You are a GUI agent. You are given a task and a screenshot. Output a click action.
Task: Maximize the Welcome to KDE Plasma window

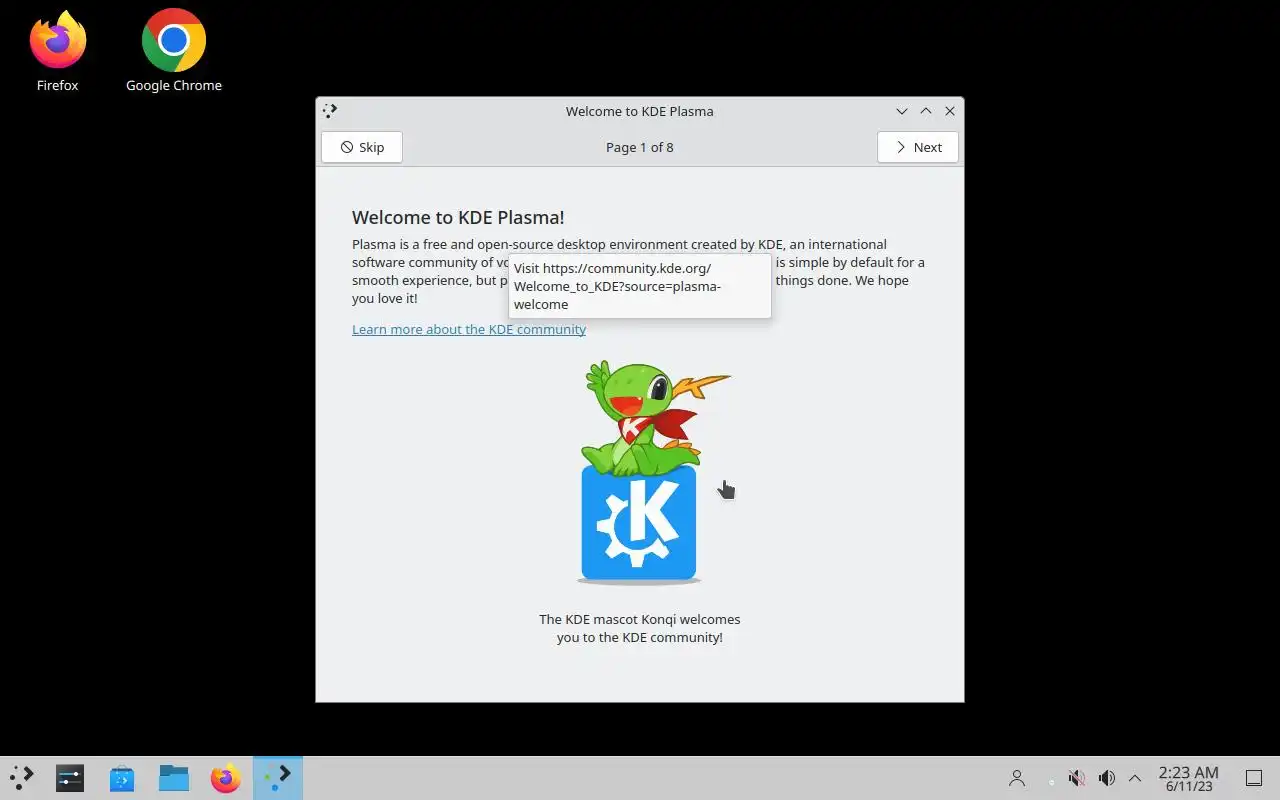[x=926, y=111]
